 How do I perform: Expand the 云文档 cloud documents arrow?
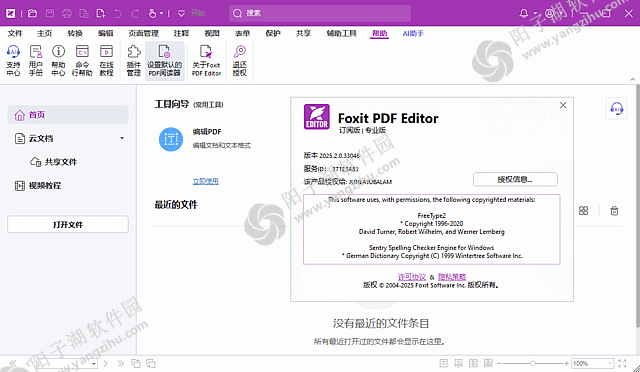[122, 138]
